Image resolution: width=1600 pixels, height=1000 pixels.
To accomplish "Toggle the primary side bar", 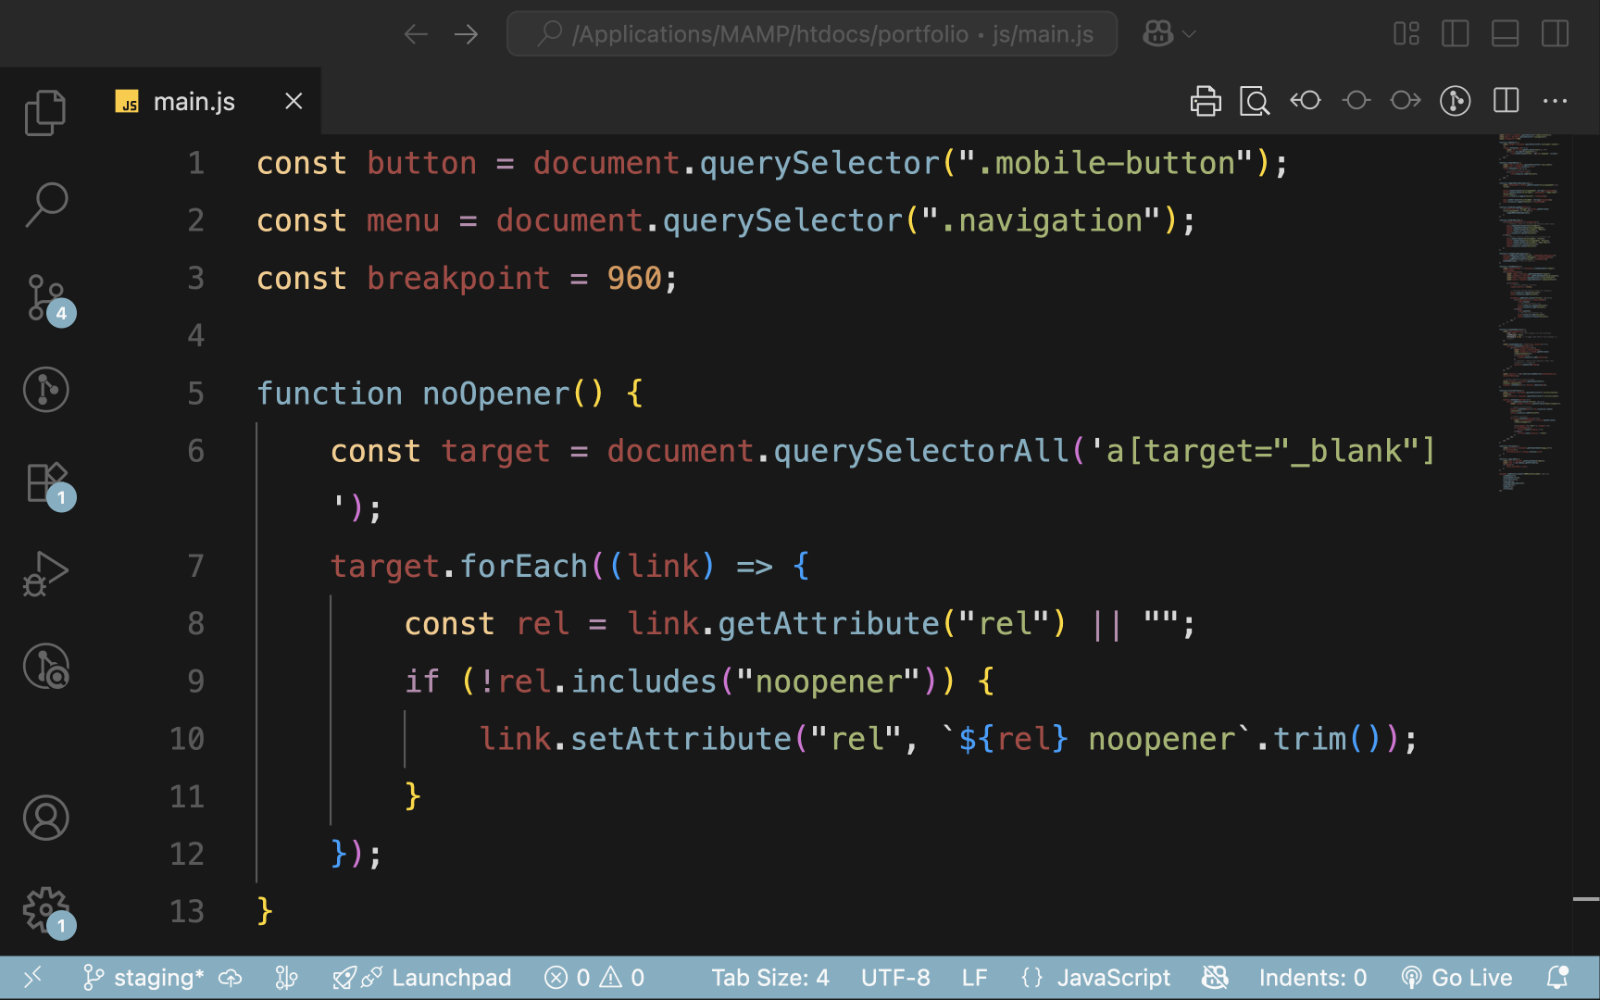I will pos(1455,34).
